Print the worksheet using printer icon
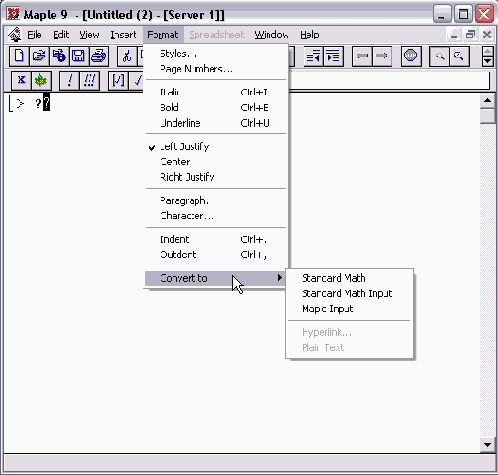The width and height of the screenshot is (498, 475). pos(99,56)
